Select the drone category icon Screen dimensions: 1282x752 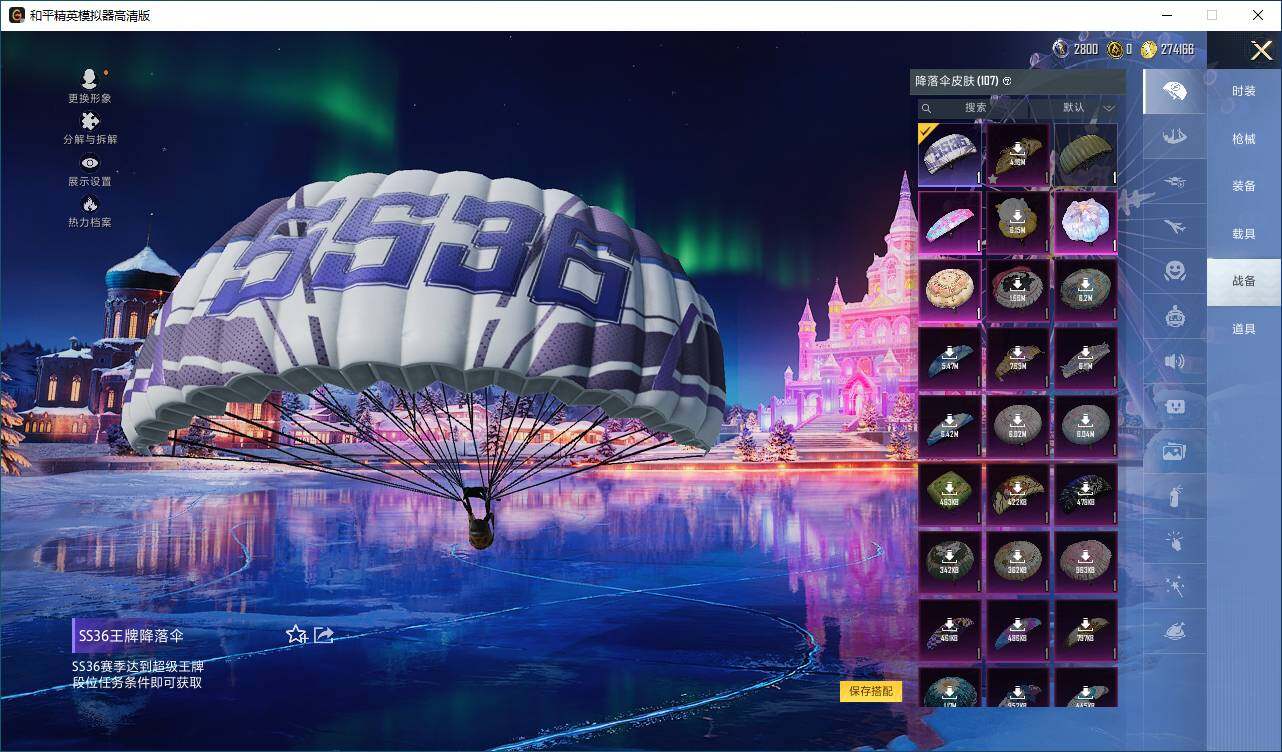point(1174,181)
